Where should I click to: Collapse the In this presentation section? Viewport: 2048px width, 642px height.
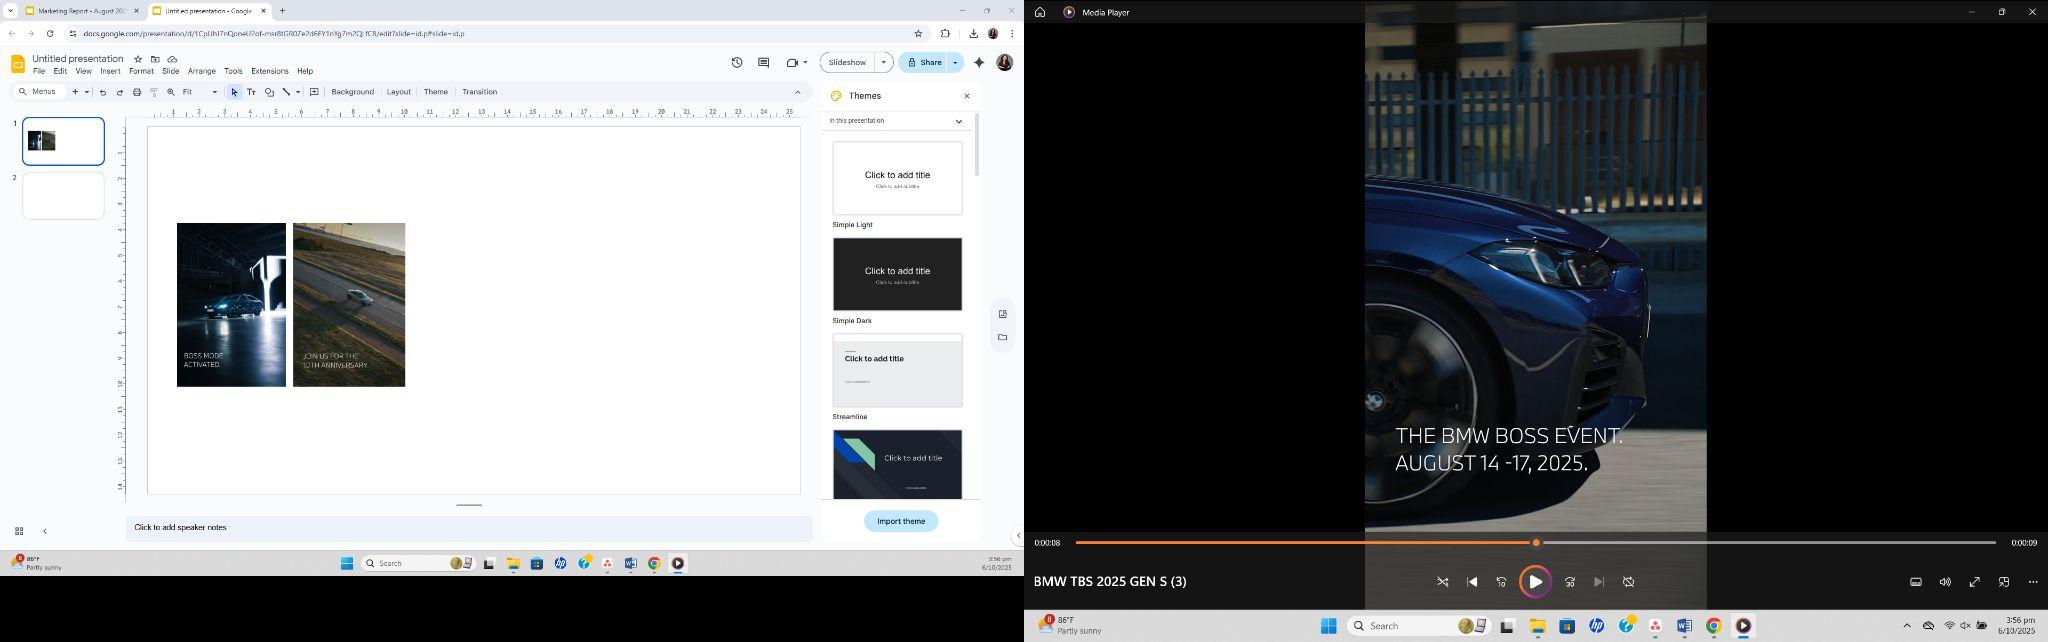[958, 121]
